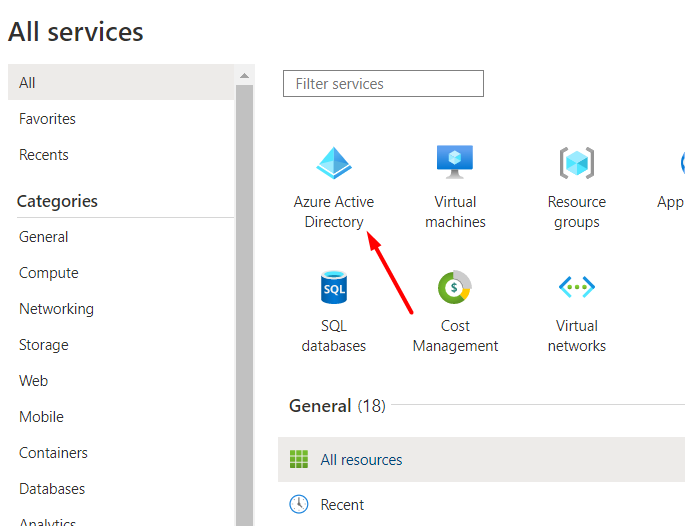The width and height of the screenshot is (685, 526).
Task: Focus the Filter services search box
Action: 383,83
